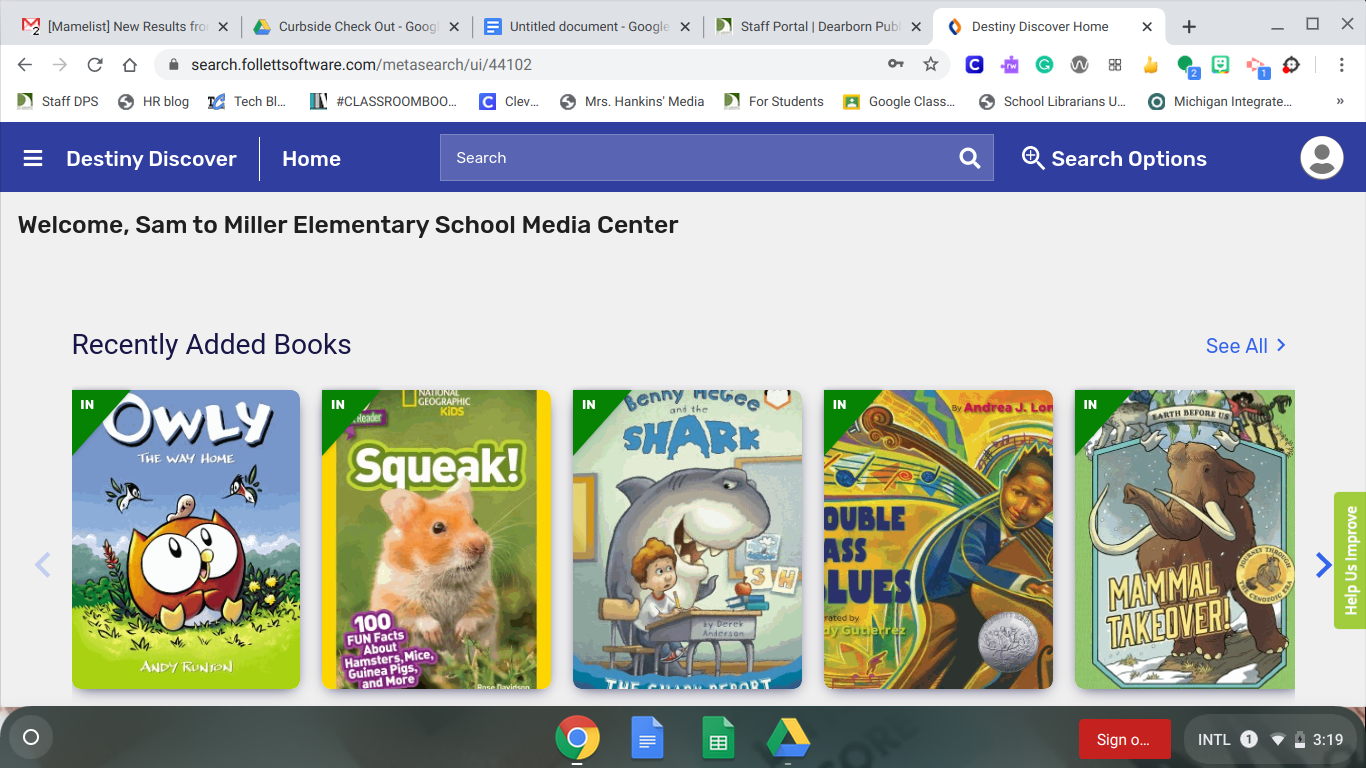Switch to the Staff Portal tab
Viewport: 1366px width, 768px height.
click(819, 27)
